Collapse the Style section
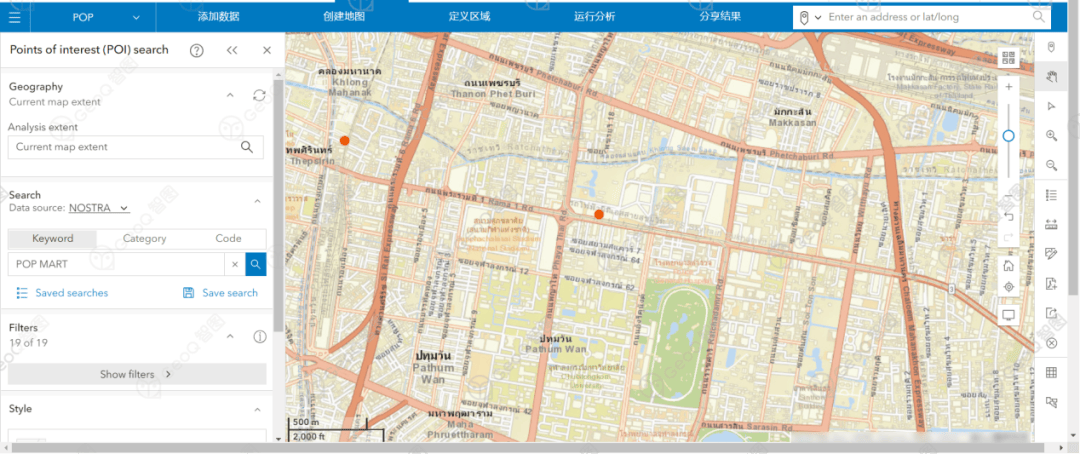This screenshot has width=1080, height=454. [x=258, y=409]
